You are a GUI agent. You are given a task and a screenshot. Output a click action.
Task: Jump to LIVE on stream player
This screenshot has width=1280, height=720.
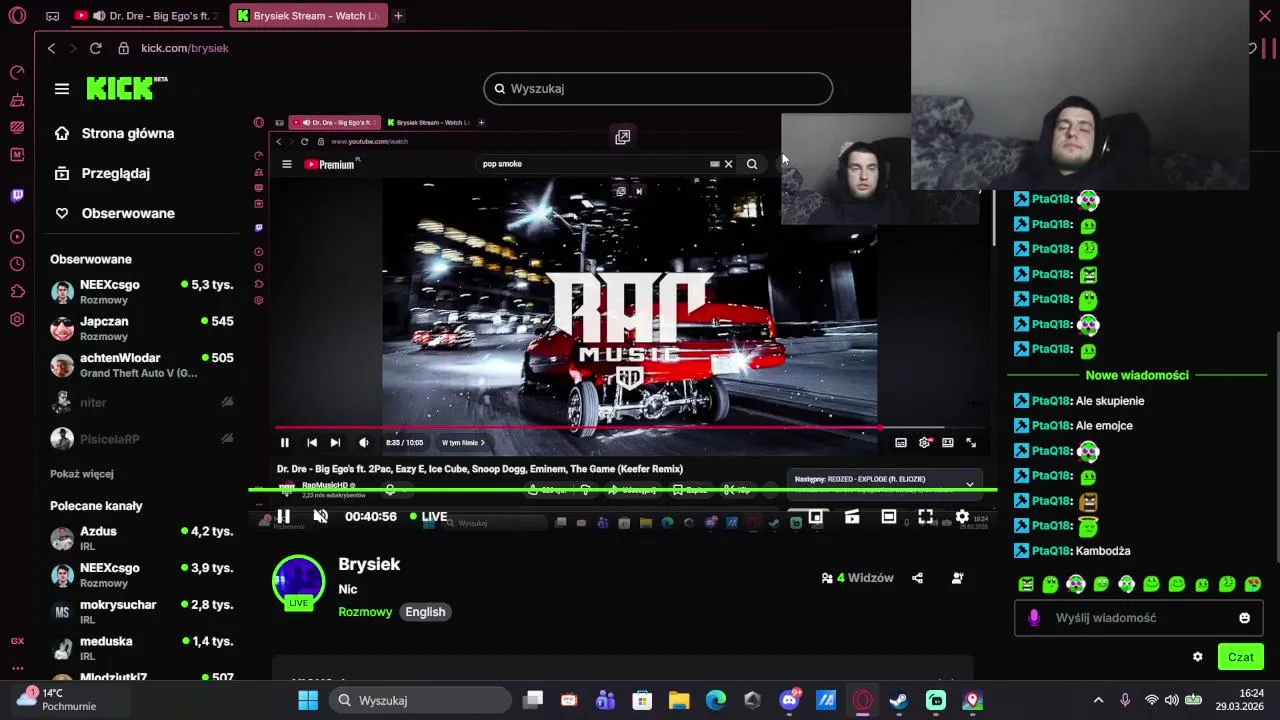tap(429, 517)
